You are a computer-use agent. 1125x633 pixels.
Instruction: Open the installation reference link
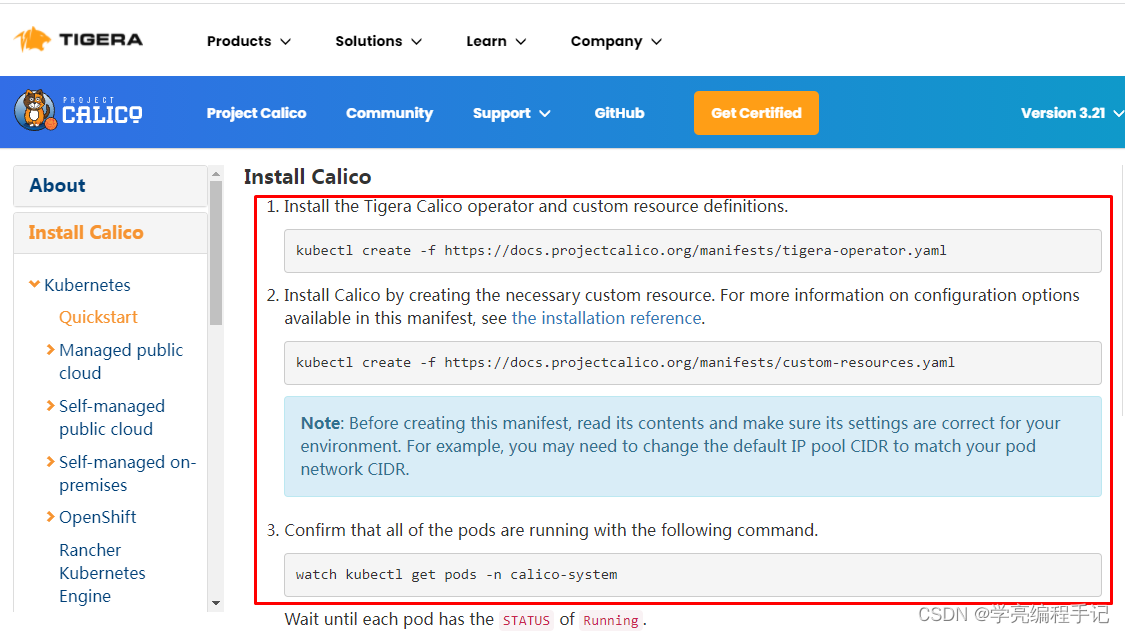point(606,318)
